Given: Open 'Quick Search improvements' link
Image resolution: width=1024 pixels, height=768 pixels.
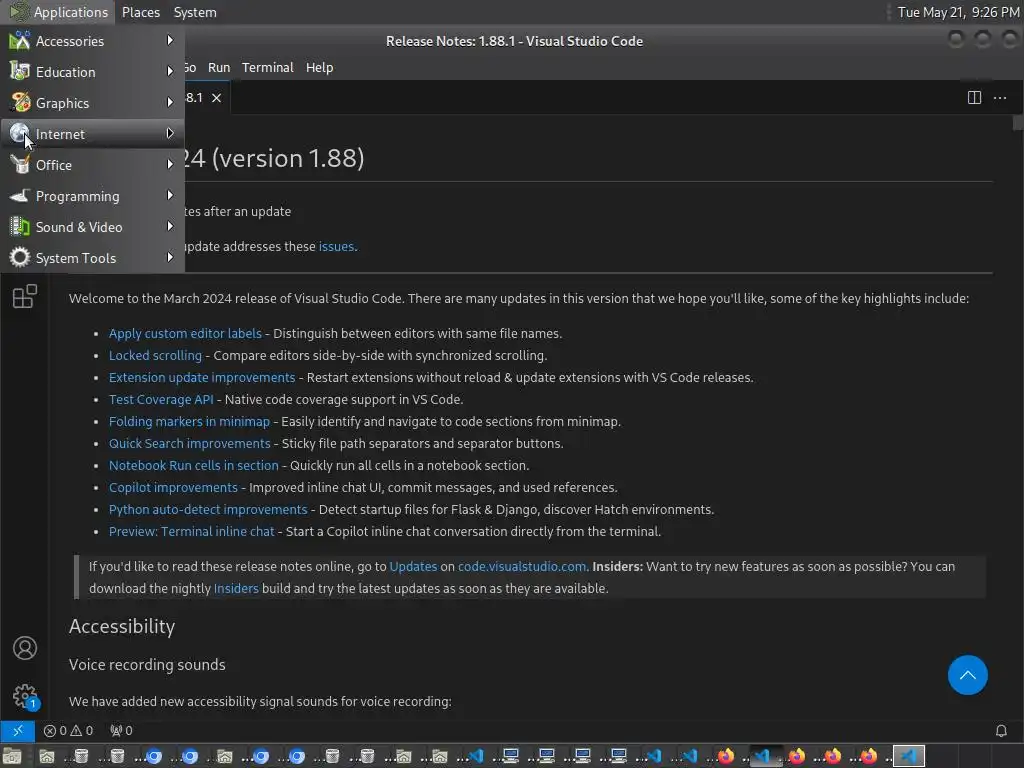Looking at the screenshot, I should 189,443.
